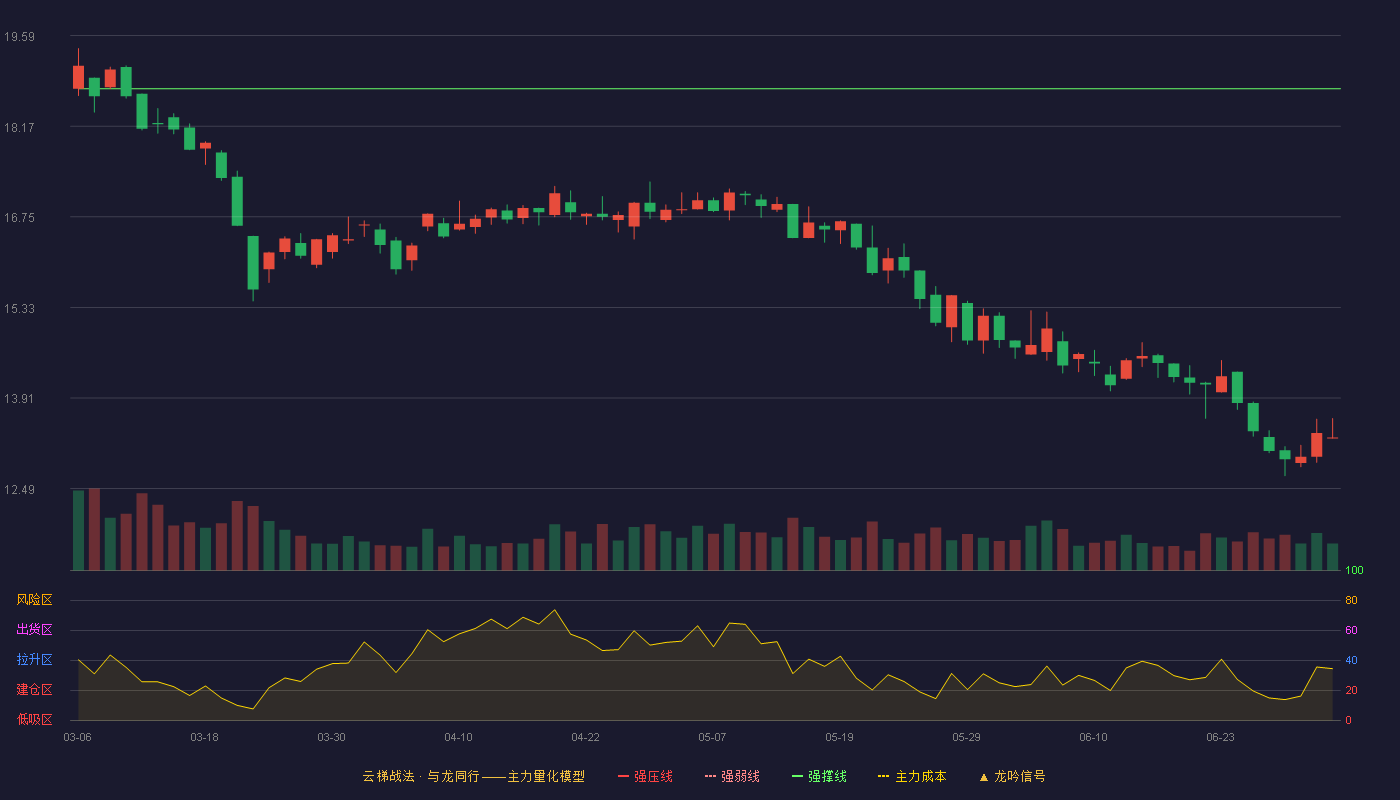Click the 风险区 zone label
Viewport: 1400px width, 800px height.
34,600
